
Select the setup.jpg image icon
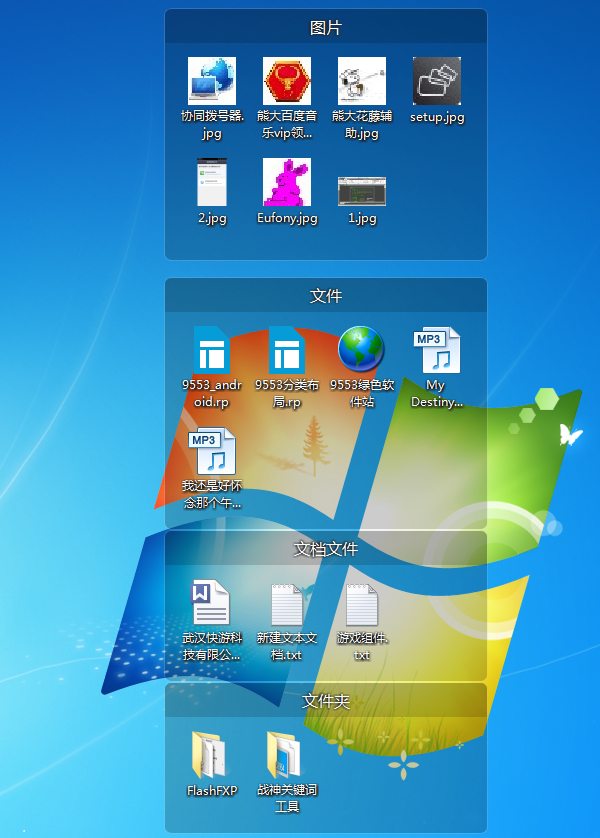tap(437, 81)
